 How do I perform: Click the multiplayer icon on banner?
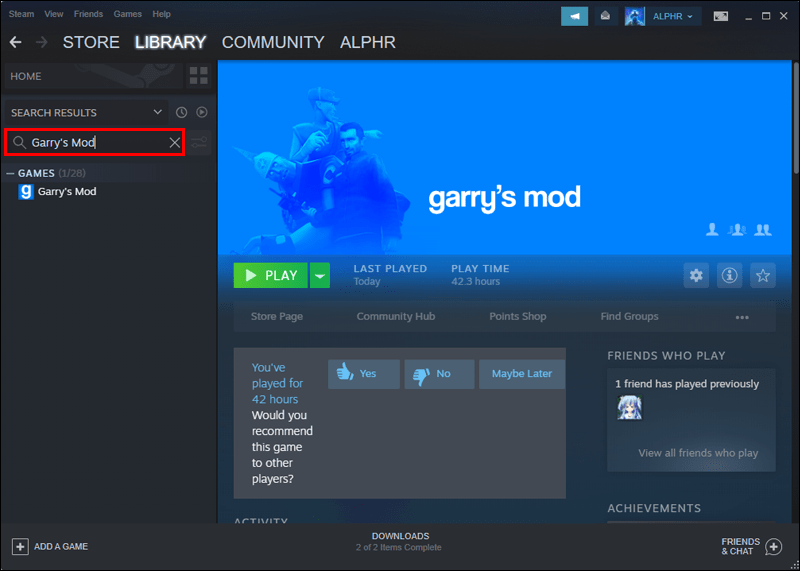tap(763, 230)
